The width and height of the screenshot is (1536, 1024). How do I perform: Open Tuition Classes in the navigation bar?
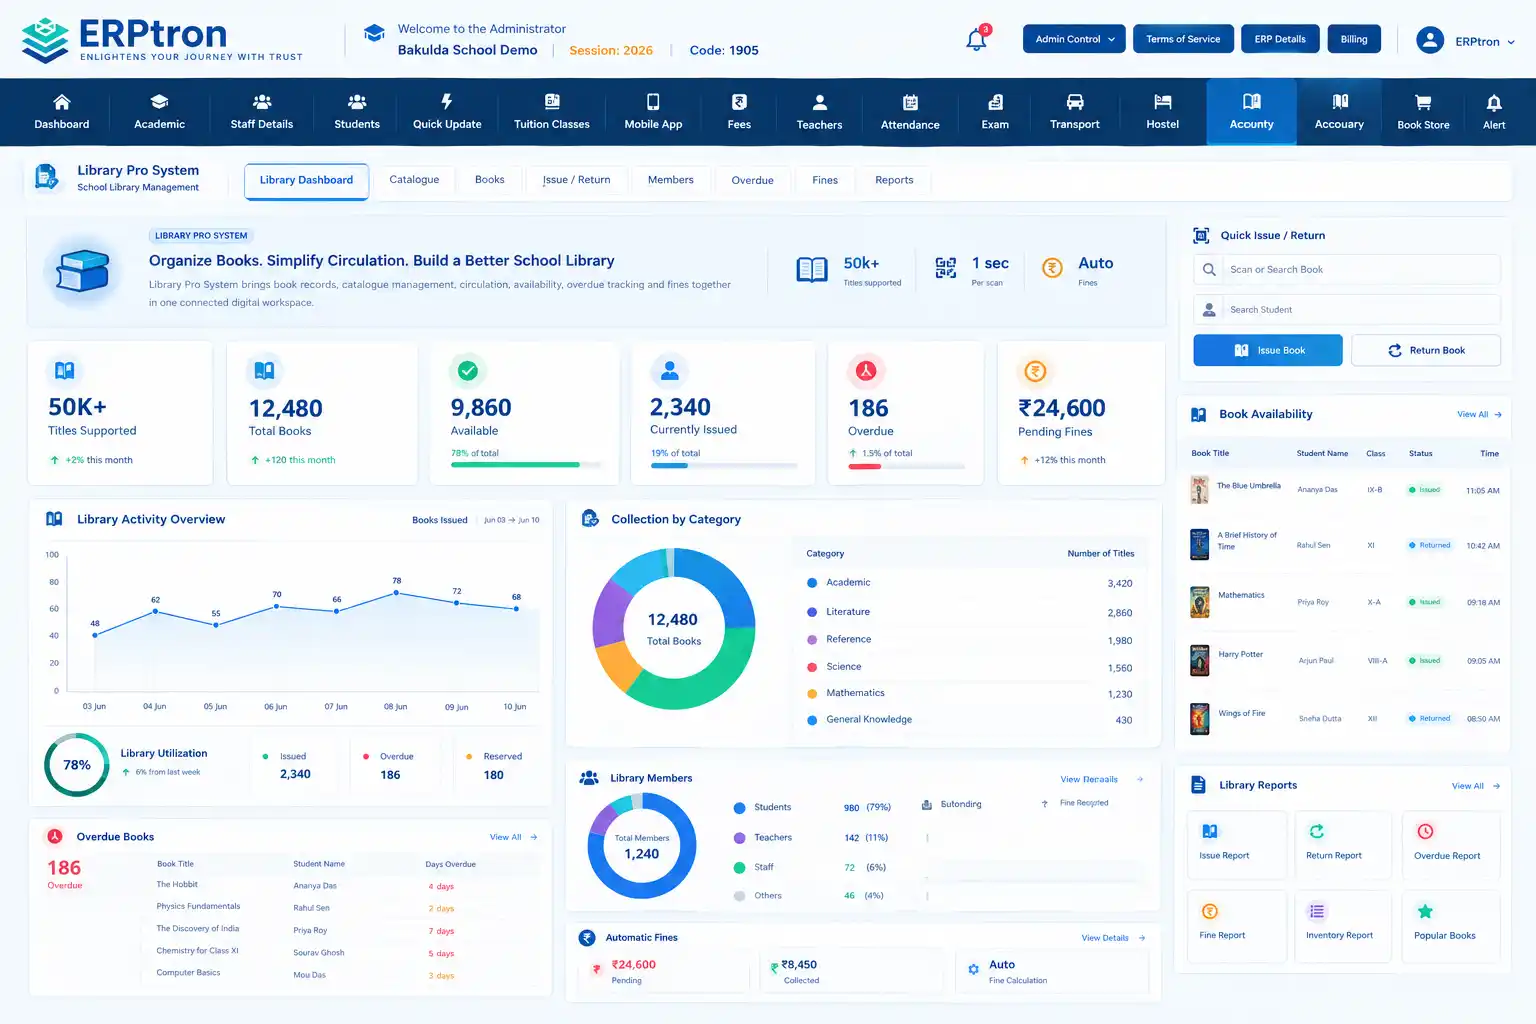552,112
